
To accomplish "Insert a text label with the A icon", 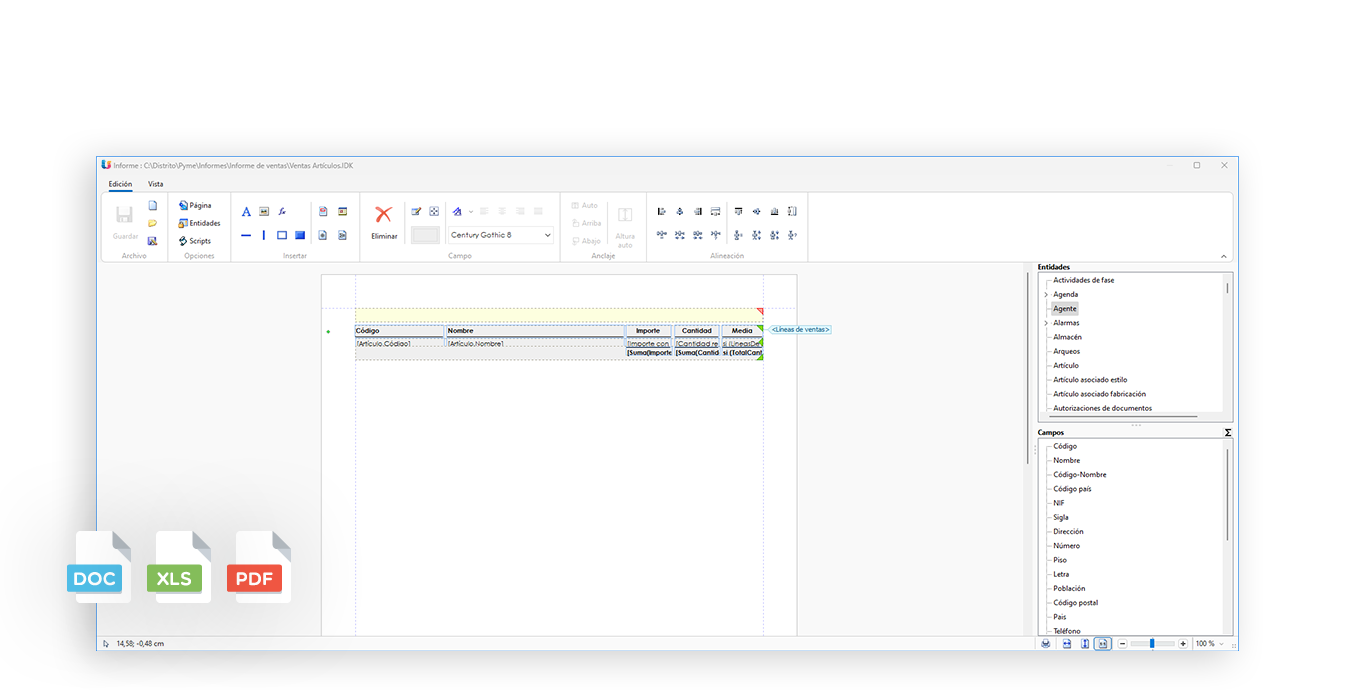I will point(246,212).
